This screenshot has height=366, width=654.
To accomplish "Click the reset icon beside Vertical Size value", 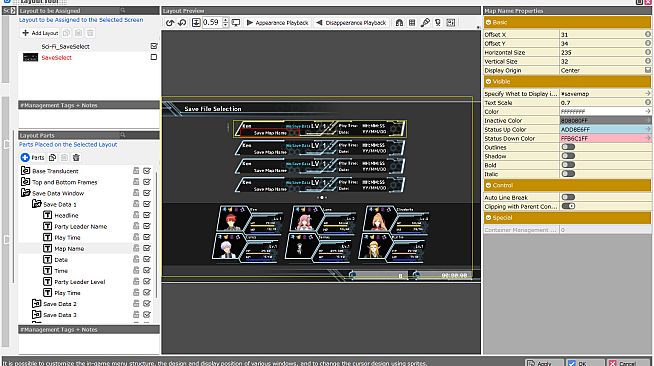I will tap(648, 61).
